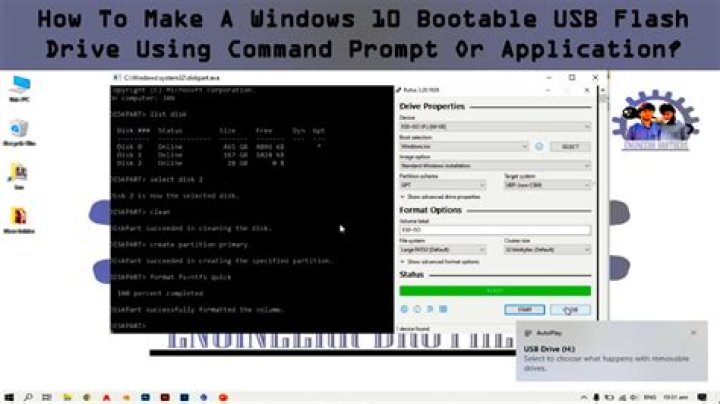Open Task View on taskbar
The width and height of the screenshot is (720, 404).
point(47,397)
